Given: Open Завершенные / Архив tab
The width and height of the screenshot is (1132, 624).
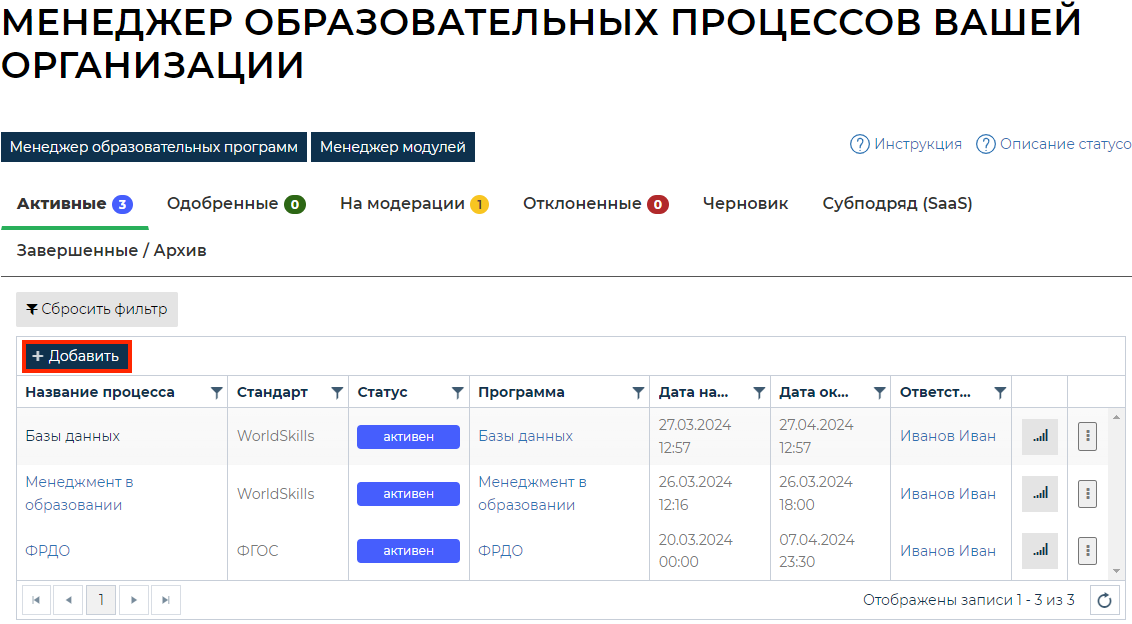Looking at the screenshot, I should click(111, 250).
